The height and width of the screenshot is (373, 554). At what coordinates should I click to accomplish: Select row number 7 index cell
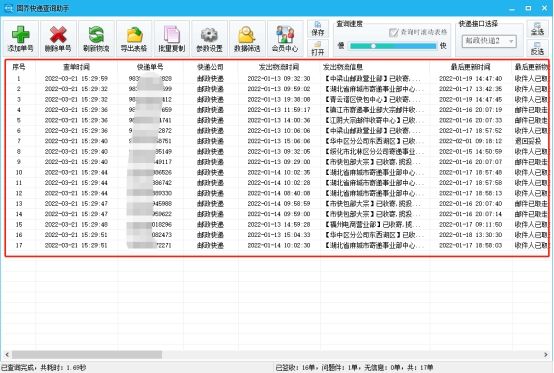click(x=19, y=141)
